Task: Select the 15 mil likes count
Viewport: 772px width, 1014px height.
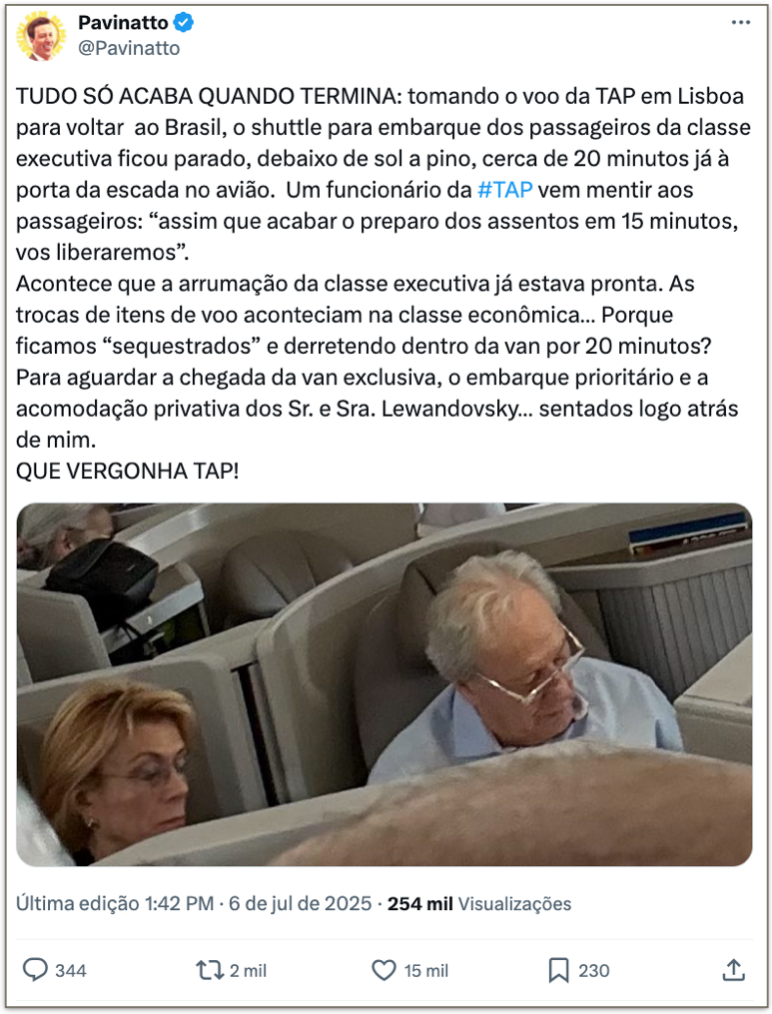Action: 426,971
